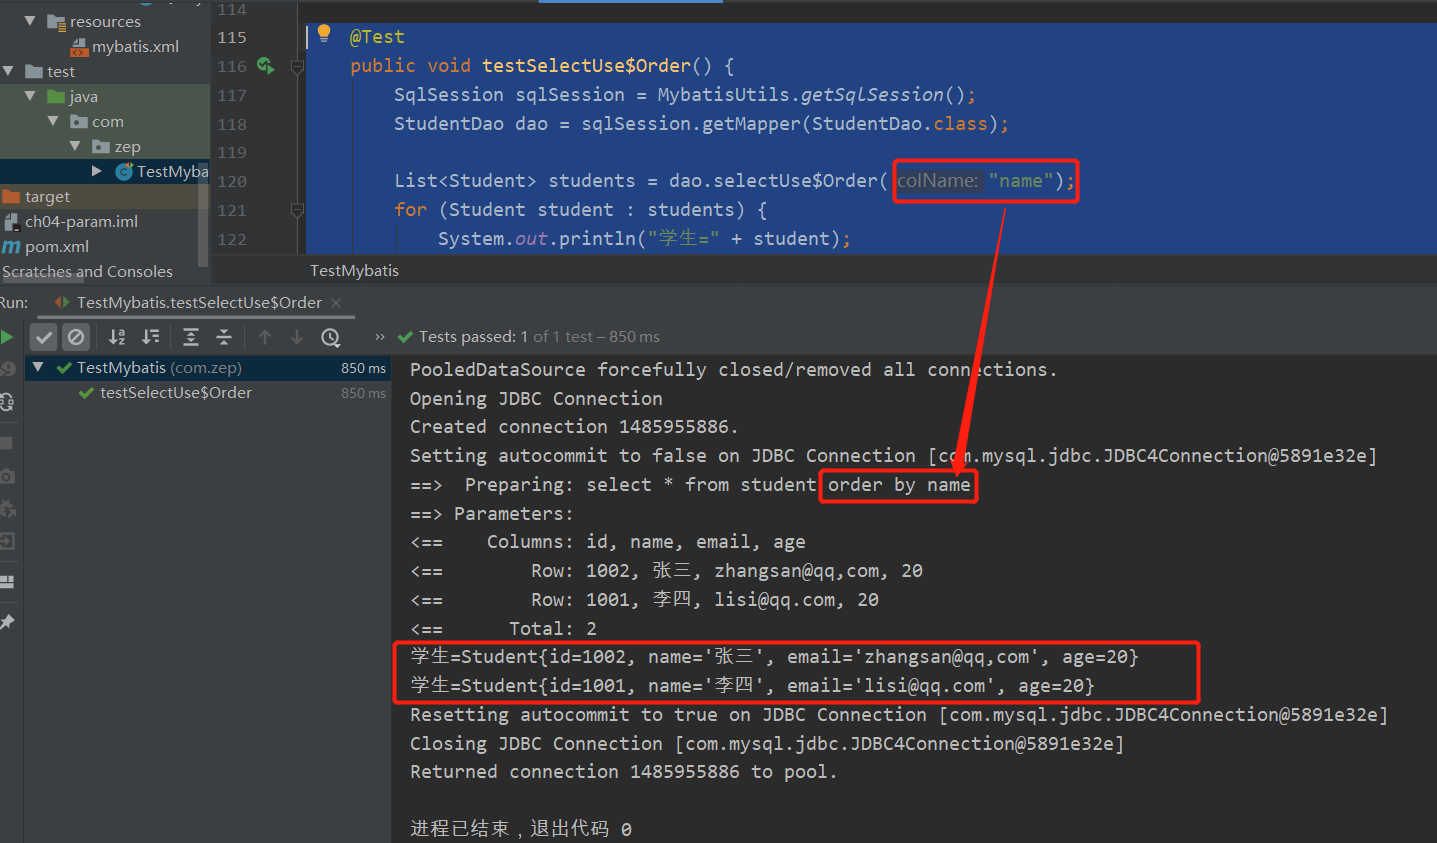Click the TestMybatis breadcrumb below editor
Viewport: 1437px width, 843px height.
(354, 270)
